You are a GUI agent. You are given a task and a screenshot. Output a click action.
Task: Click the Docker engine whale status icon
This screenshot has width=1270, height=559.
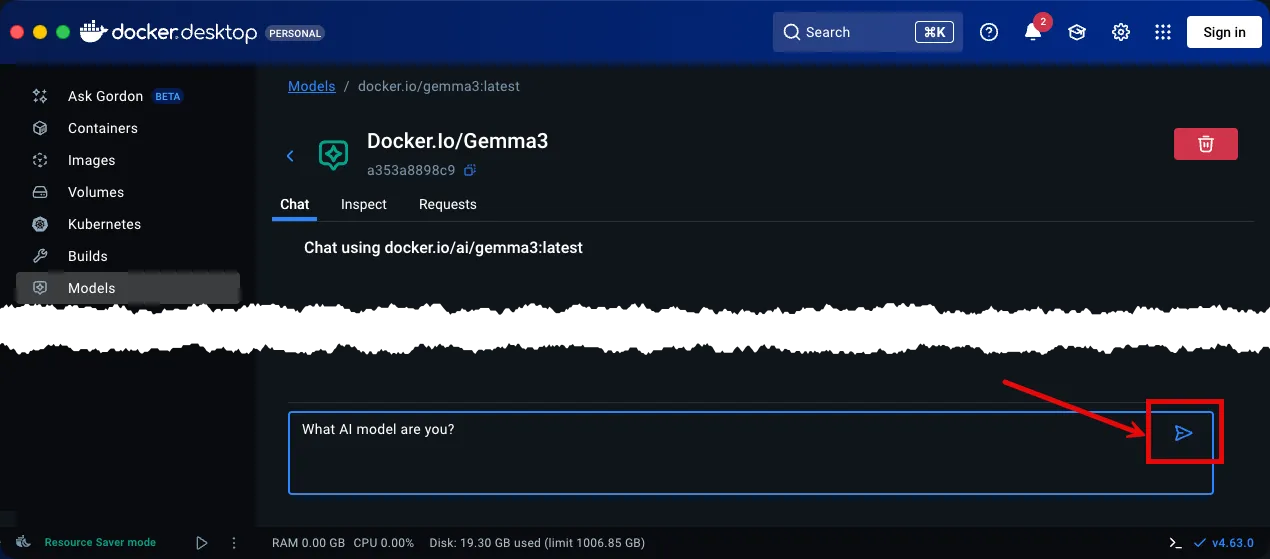[x=24, y=542]
